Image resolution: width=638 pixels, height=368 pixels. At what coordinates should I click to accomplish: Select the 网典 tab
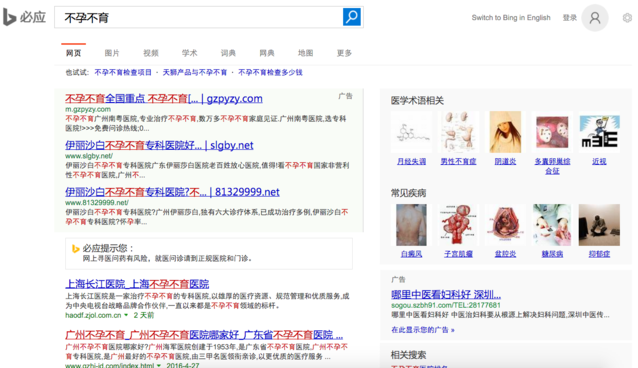[x=267, y=53]
